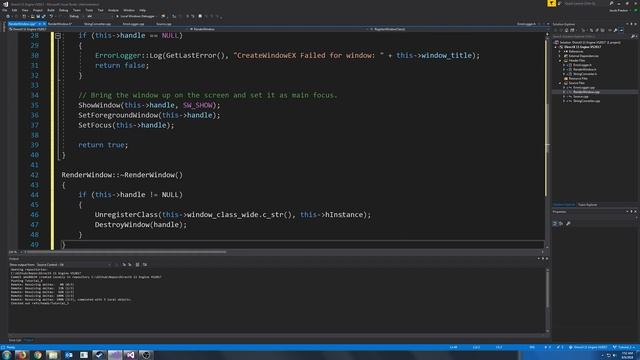
Task: Select Source.cpp in Solution Explorer
Action: pos(580,97)
